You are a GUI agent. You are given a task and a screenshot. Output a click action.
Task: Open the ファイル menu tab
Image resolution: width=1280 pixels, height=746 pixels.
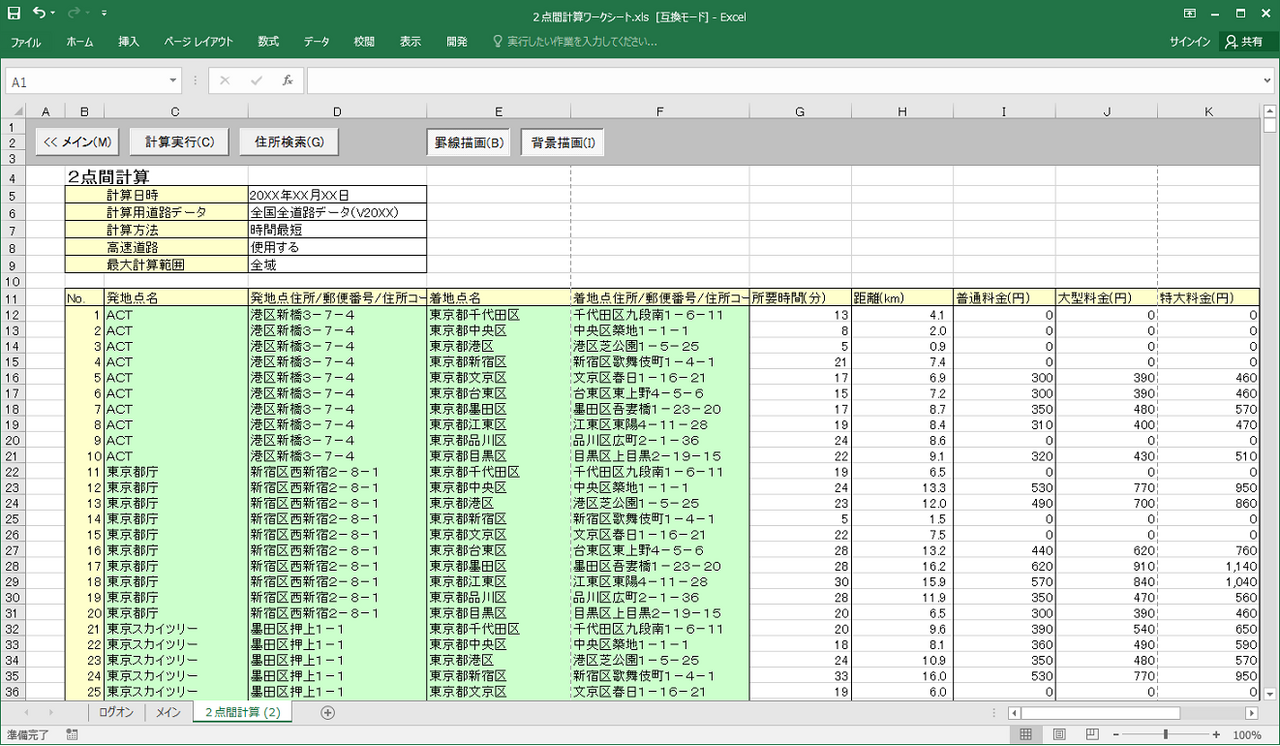(26, 42)
